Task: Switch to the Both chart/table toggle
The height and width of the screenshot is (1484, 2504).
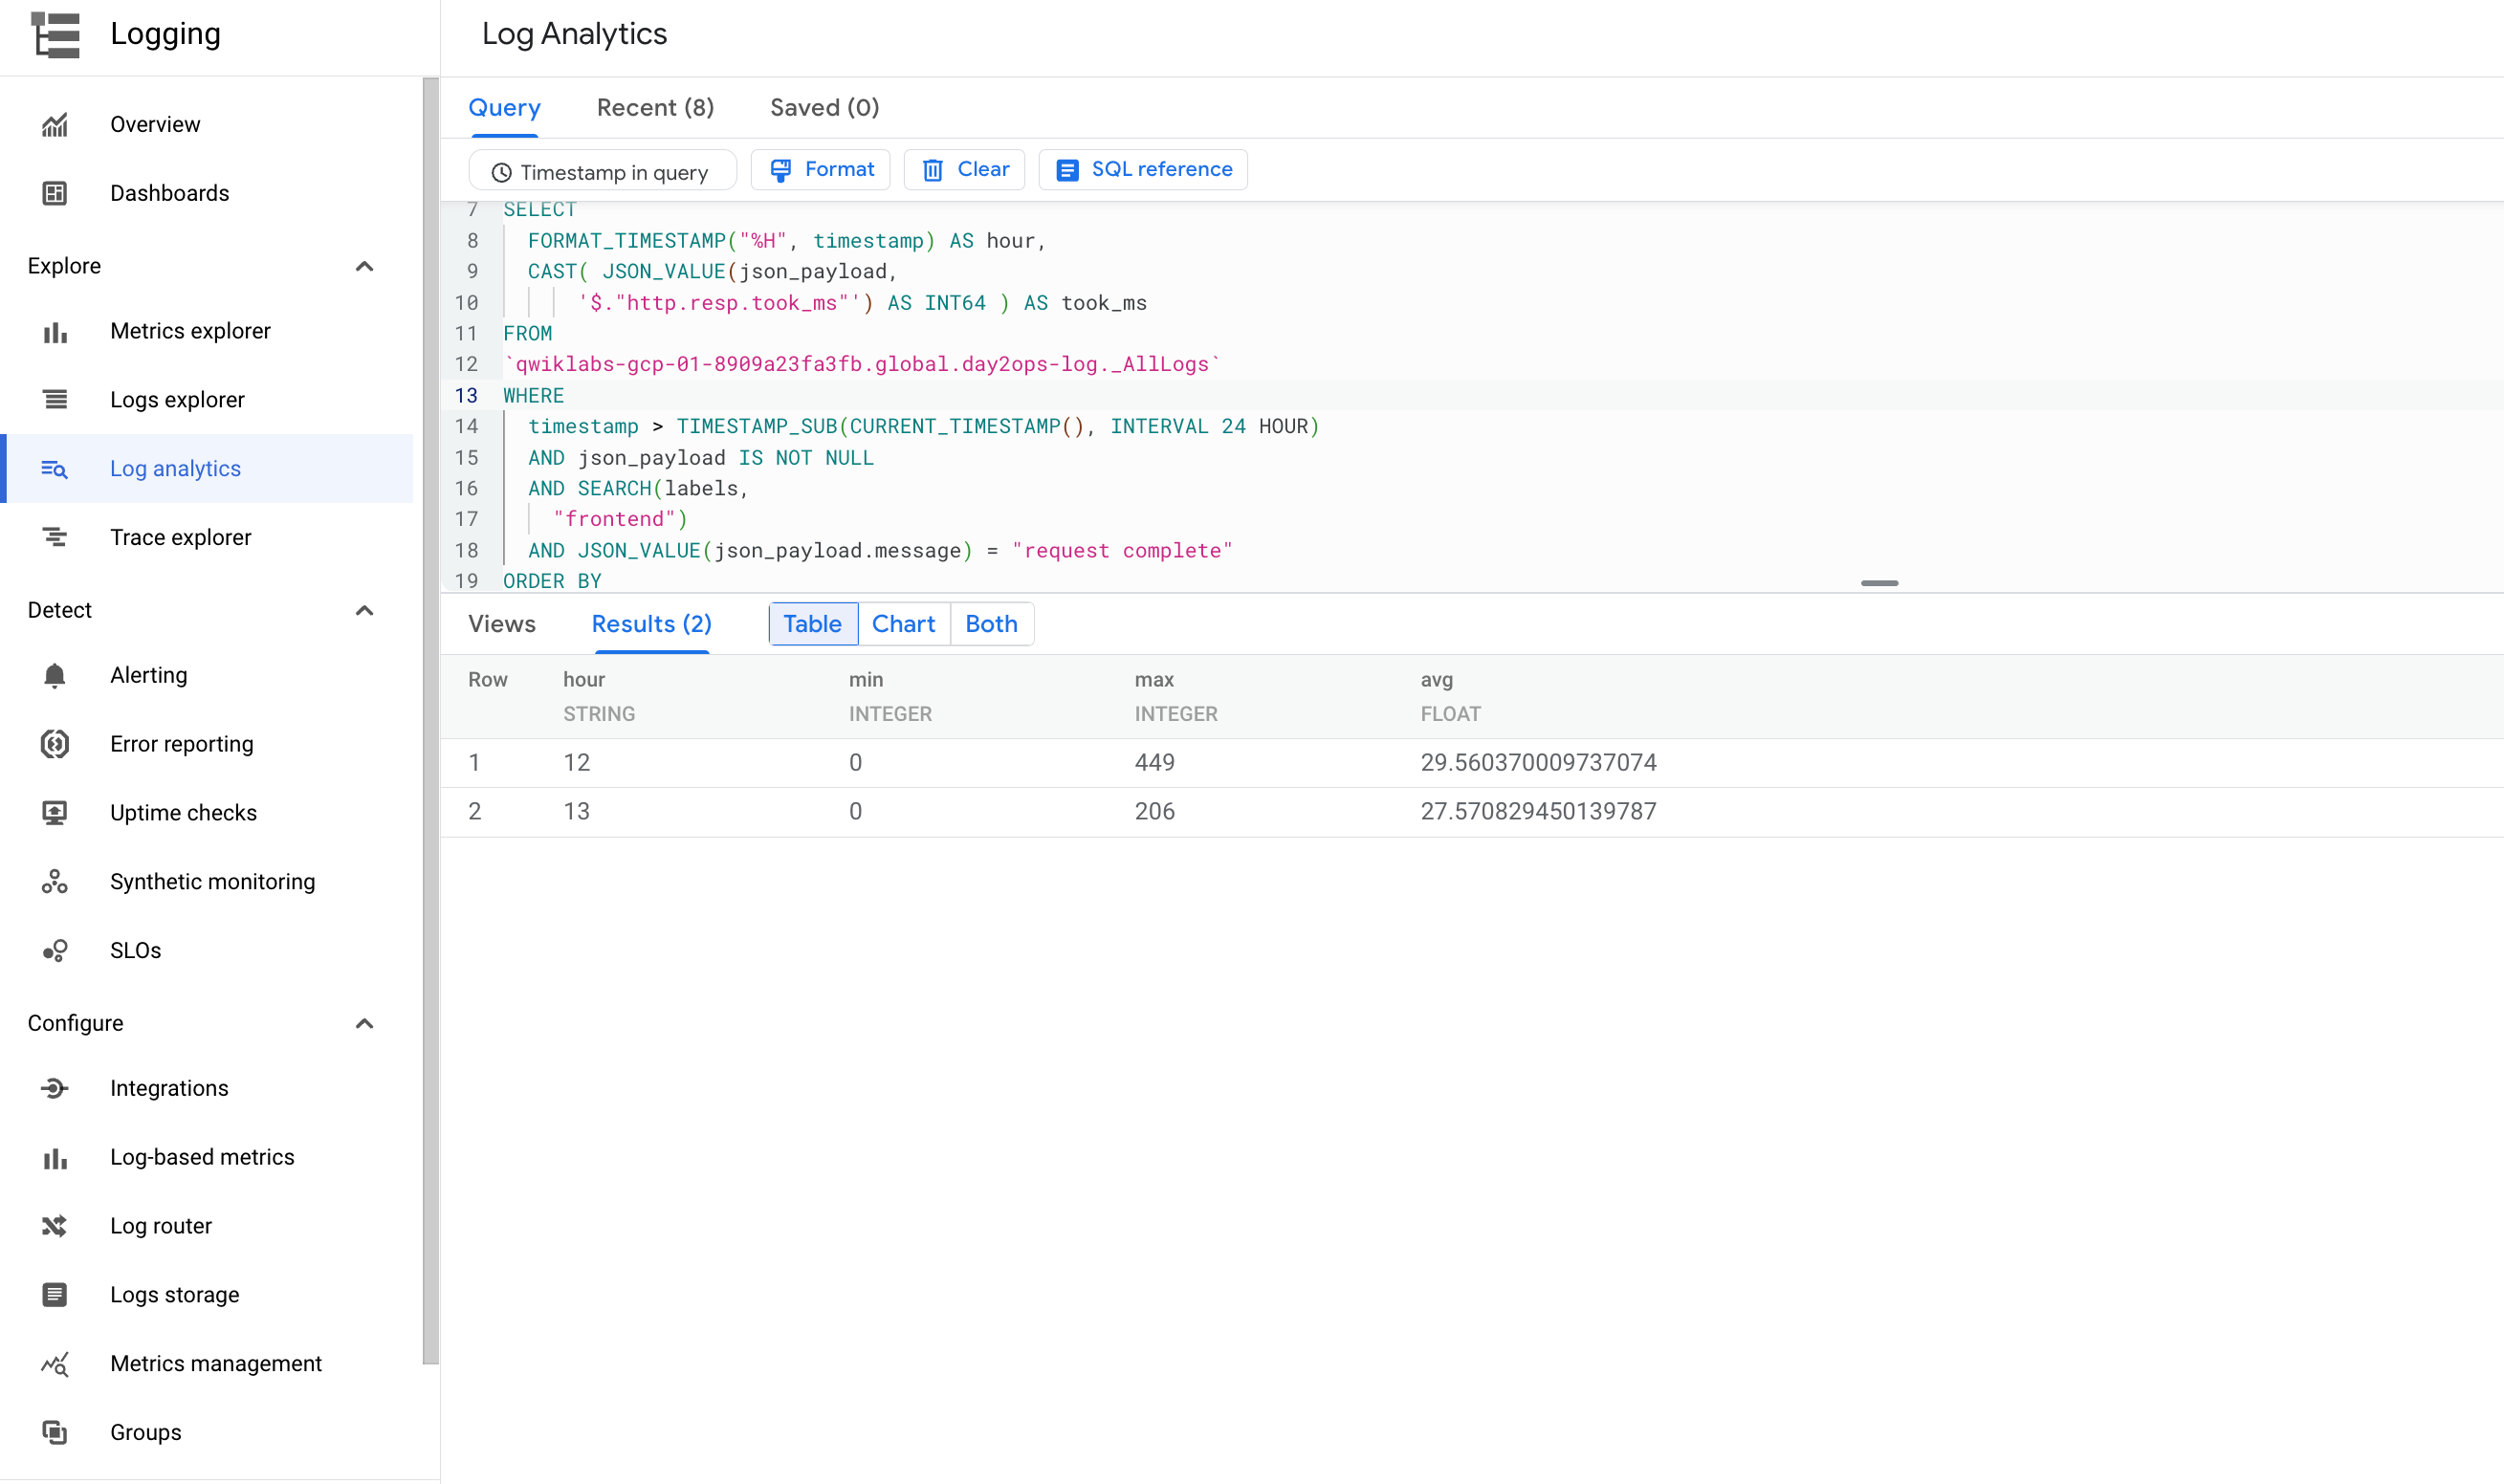Action: [991, 623]
